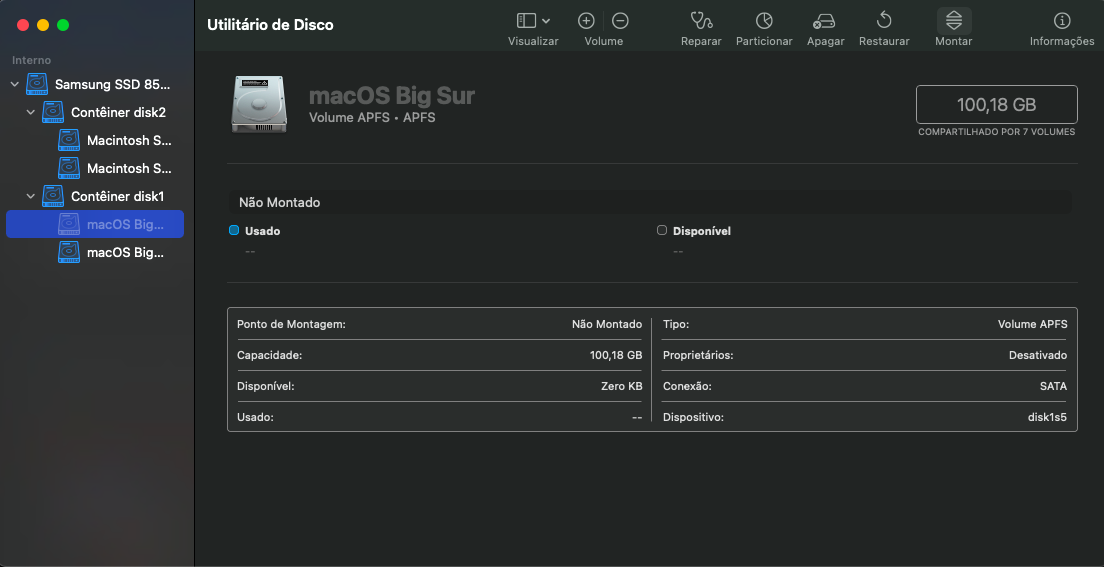Click the Usado blue legend swatch

(x=234, y=230)
